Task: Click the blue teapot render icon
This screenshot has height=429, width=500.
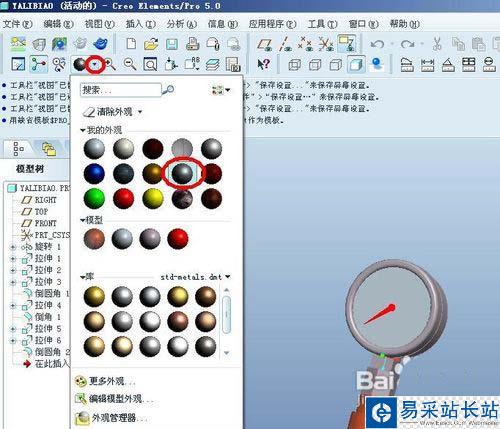Action: [x=100, y=44]
